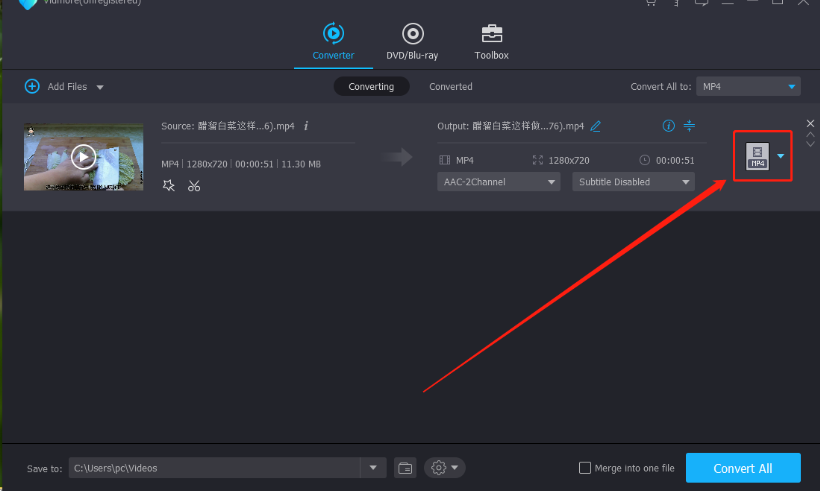Expand the Add Files dropdown arrow
The width and height of the screenshot is (820, 491).
tap(100, 87)
